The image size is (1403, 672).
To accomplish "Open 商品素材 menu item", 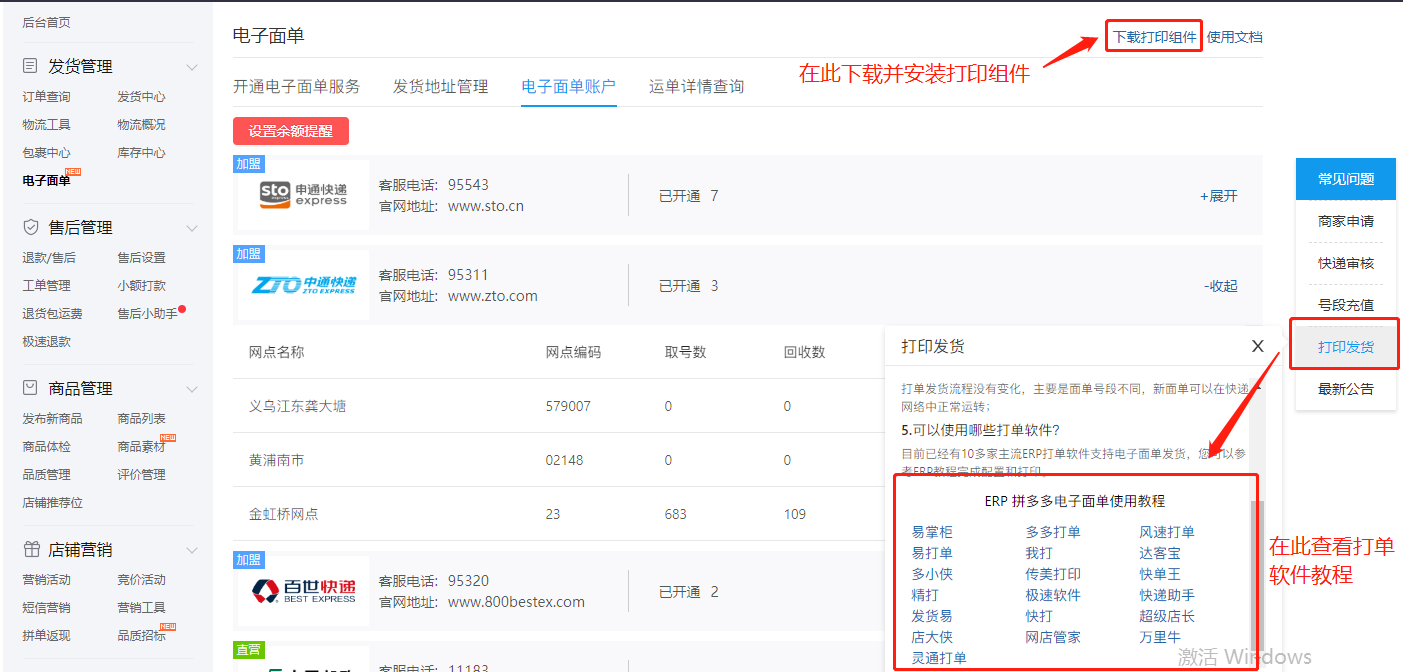I will (141, 447).
